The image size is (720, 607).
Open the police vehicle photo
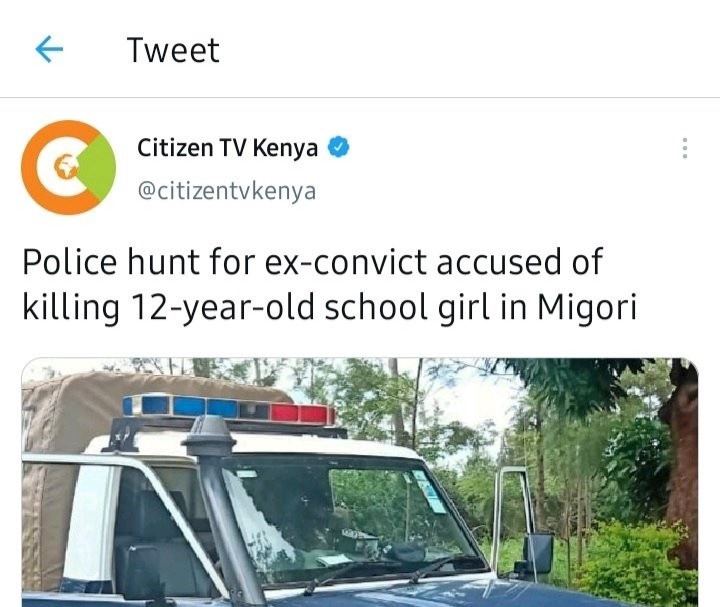(360, 482)
